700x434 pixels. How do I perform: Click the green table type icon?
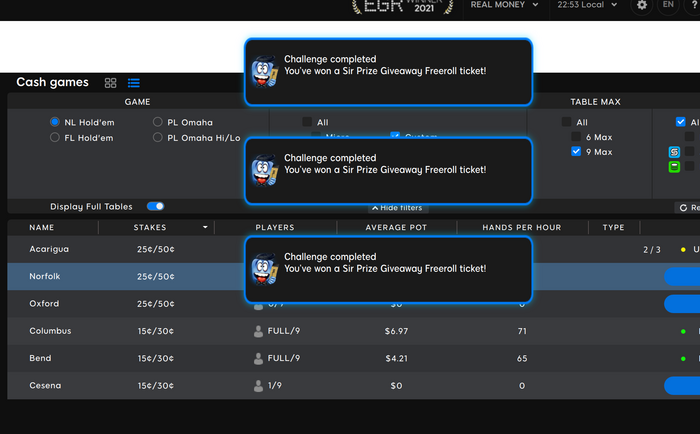click(674, 167)
